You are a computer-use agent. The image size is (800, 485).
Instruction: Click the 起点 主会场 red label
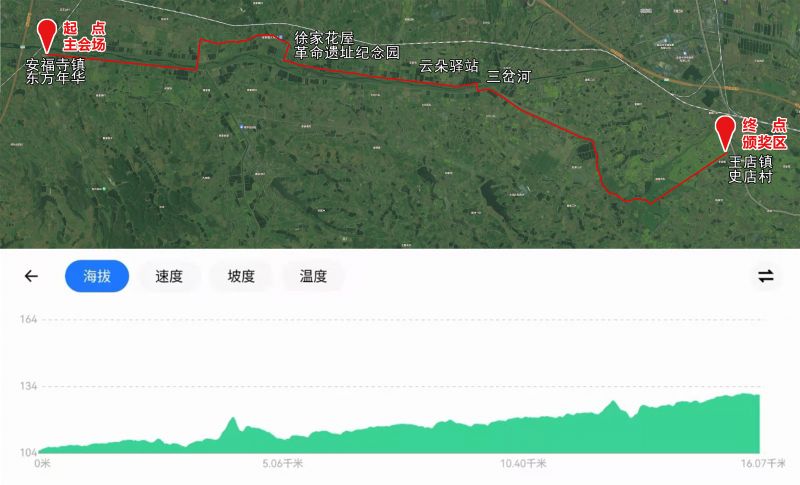(84, 36)
